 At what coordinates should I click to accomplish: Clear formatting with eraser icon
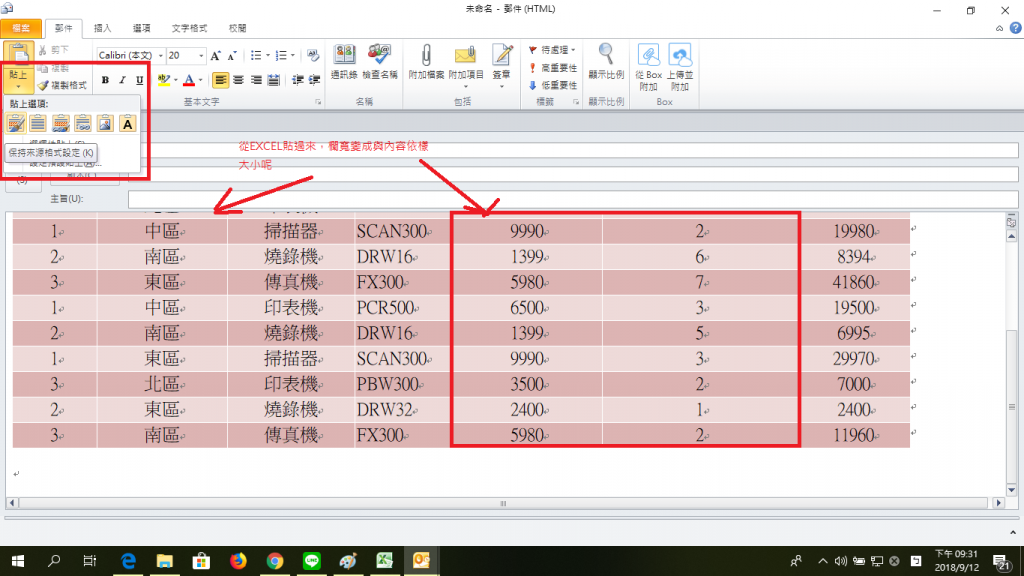pyautogui.click(x=313, y=56)
